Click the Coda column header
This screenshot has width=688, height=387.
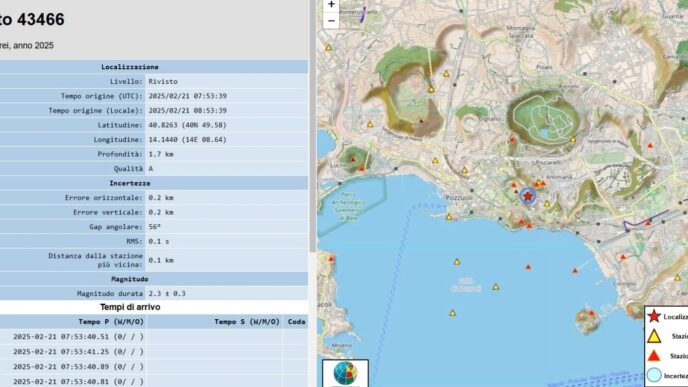296,322
